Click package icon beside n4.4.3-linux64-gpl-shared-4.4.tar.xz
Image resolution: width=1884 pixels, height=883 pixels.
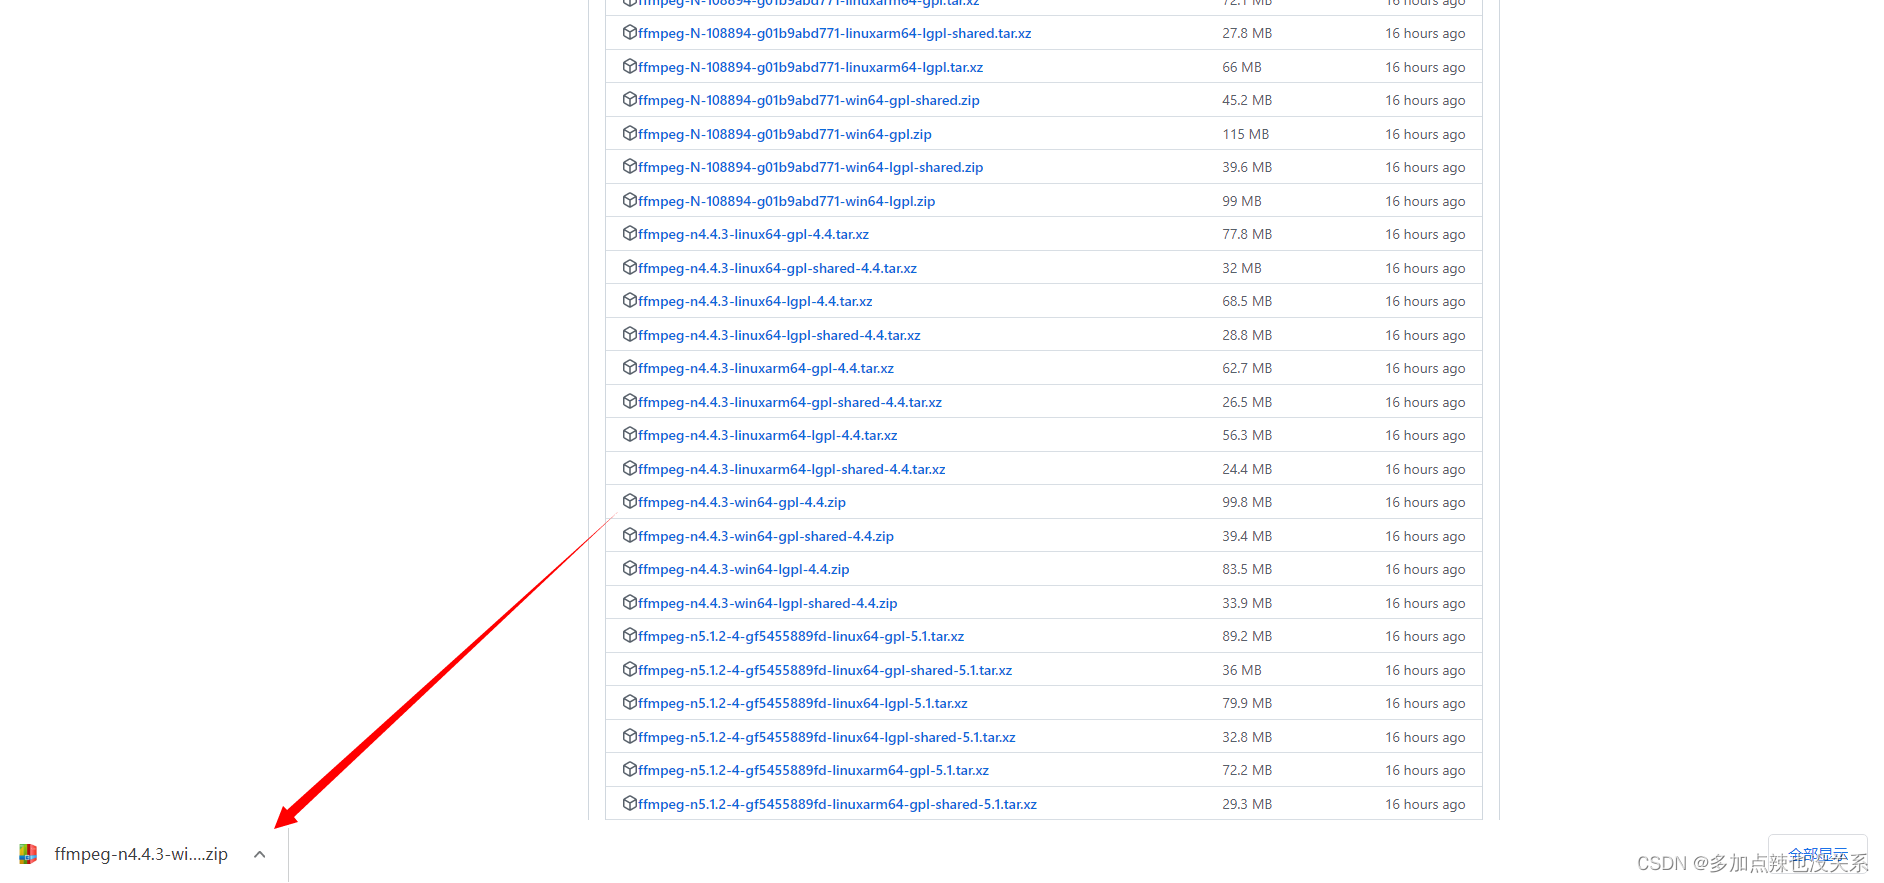click(630, 267)
